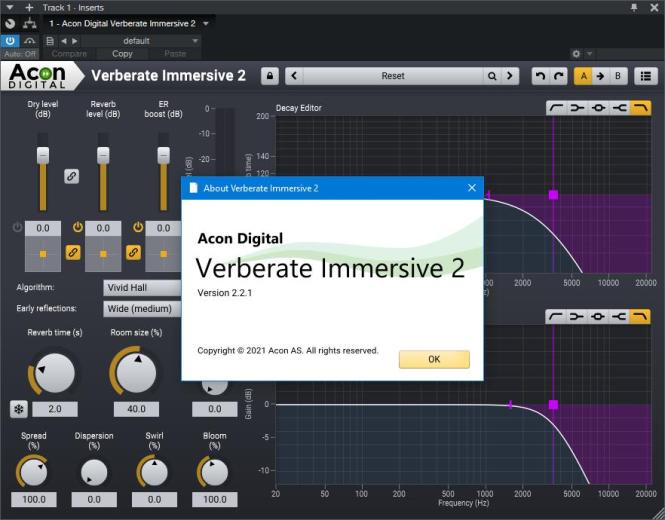Pin the inserts window
The width and height of the screenshot is (665, 520).
coord(634,8)
